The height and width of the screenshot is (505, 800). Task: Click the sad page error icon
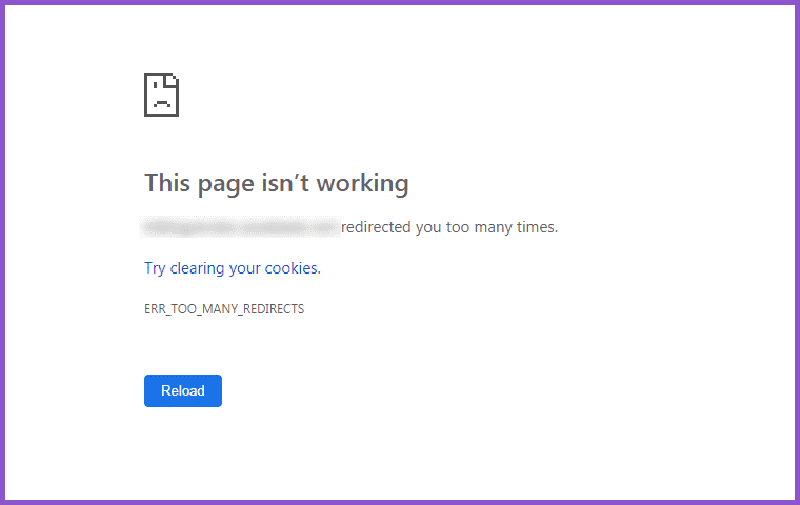tap(161, 95)
